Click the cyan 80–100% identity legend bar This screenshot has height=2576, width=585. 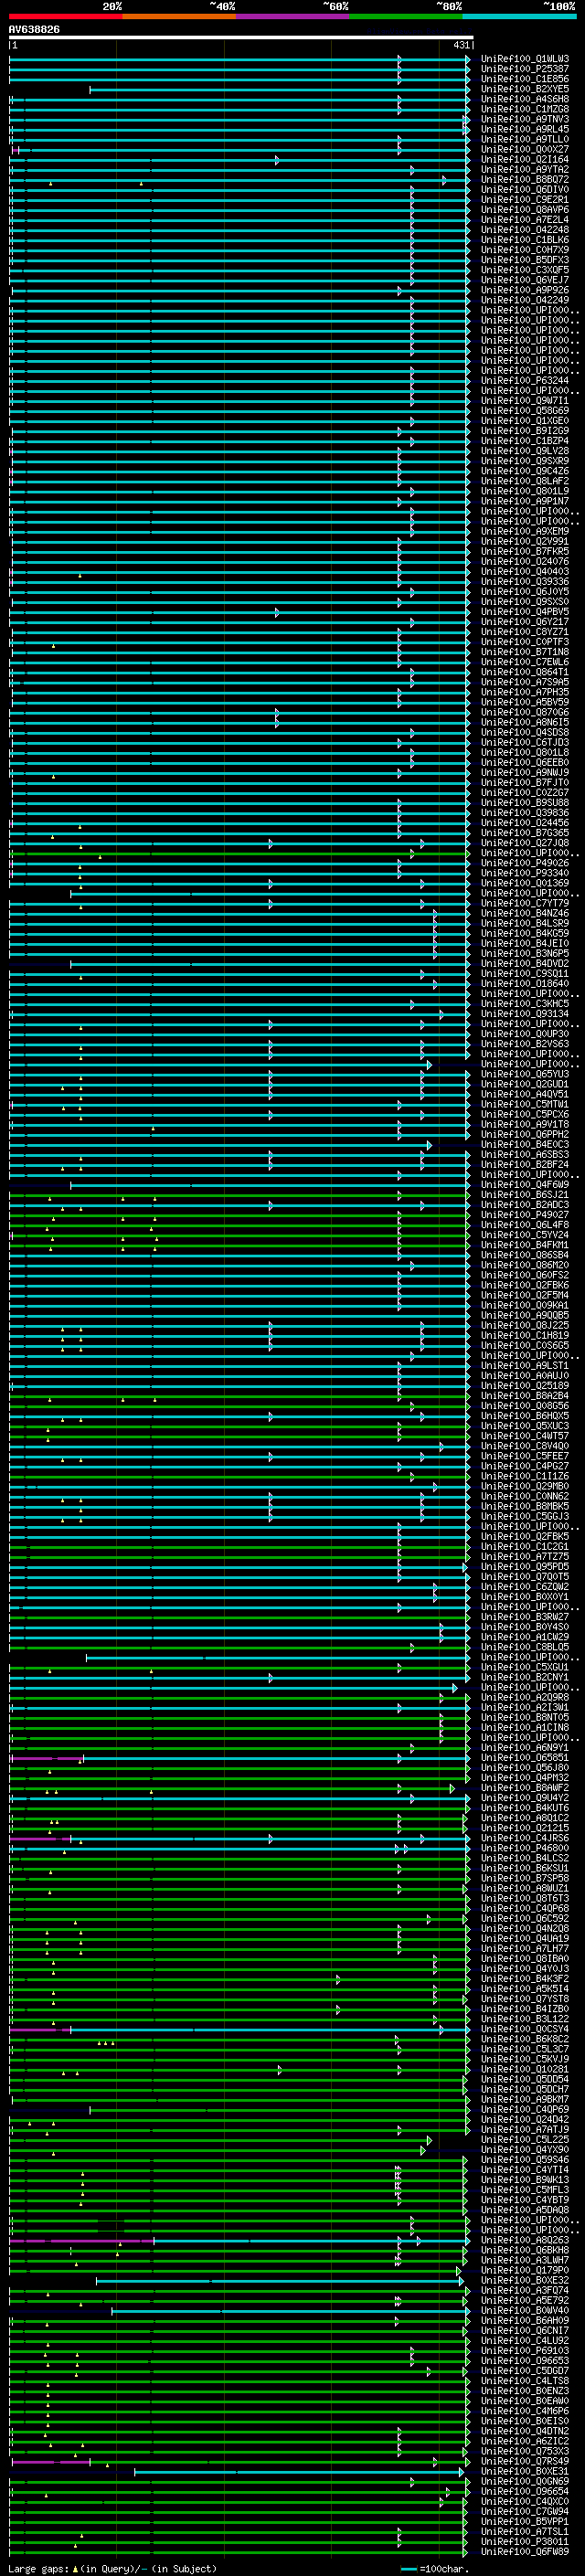[519, 16]
